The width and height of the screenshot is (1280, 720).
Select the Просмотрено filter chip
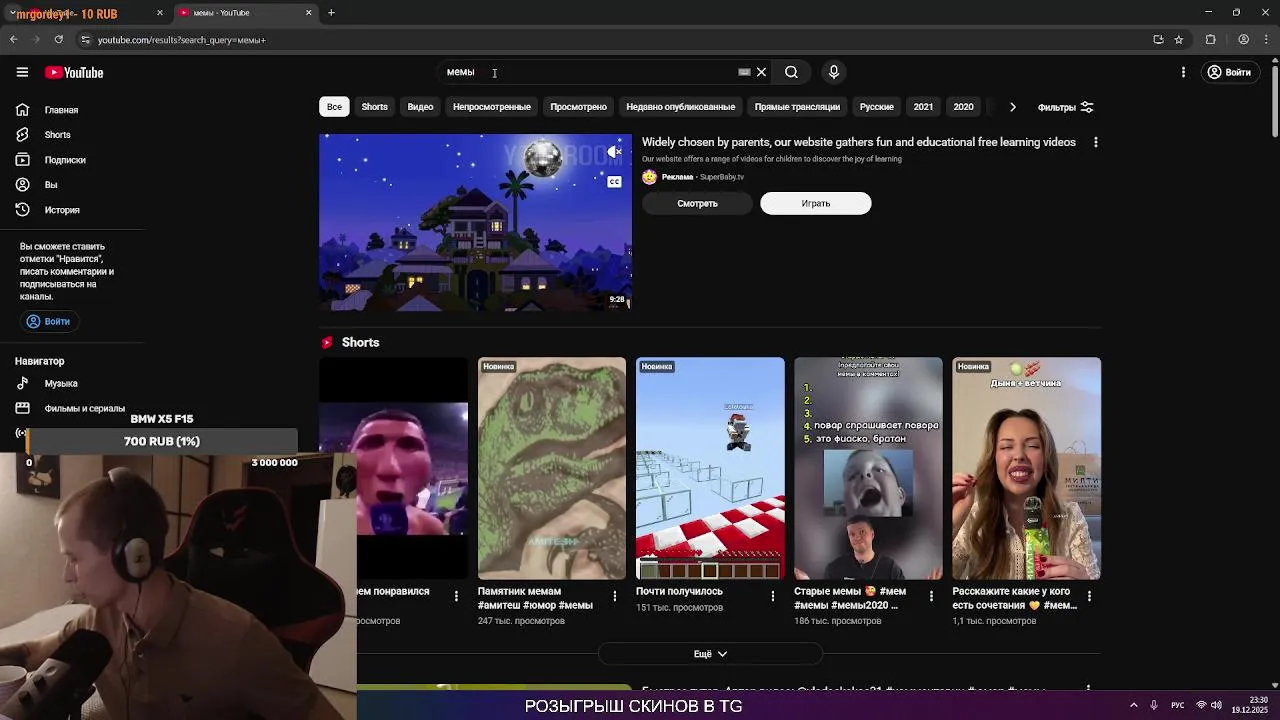(578, 107)
